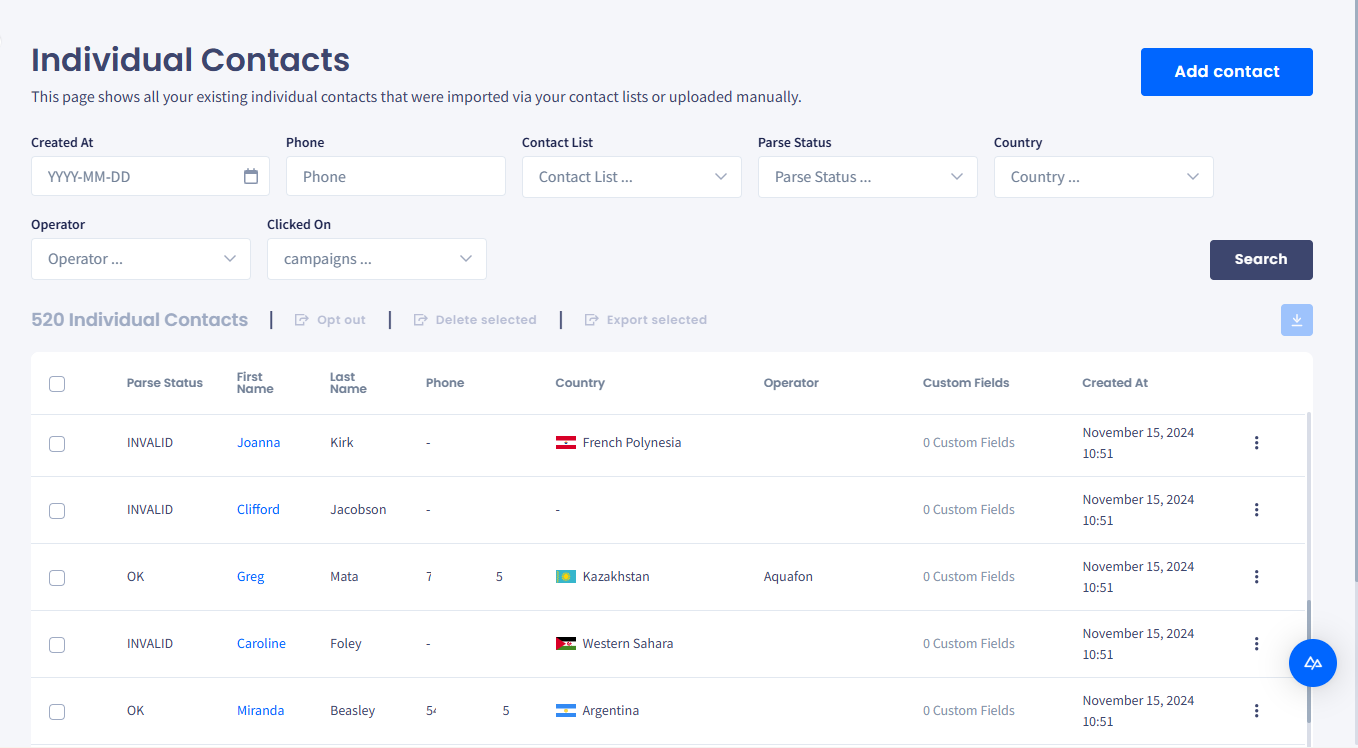
Task: Open the Joanna contact link
Action: click(258, 443)
